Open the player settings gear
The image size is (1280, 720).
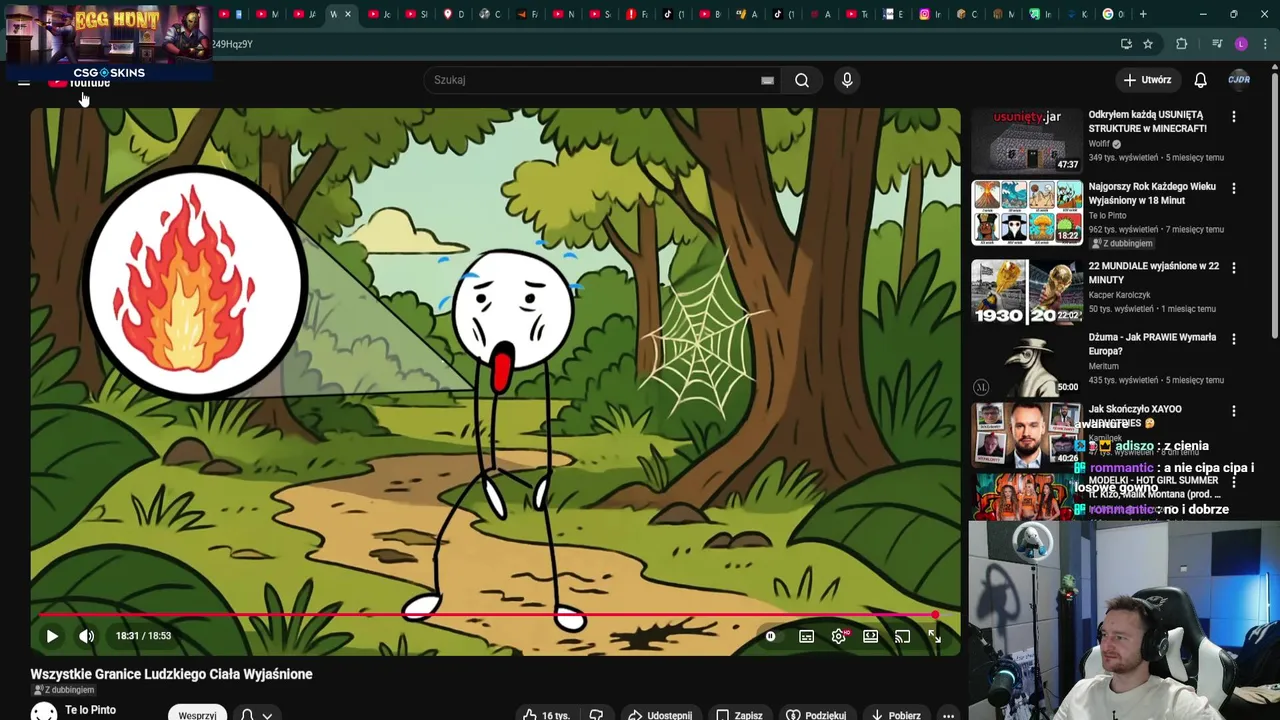tap(839, 636)
